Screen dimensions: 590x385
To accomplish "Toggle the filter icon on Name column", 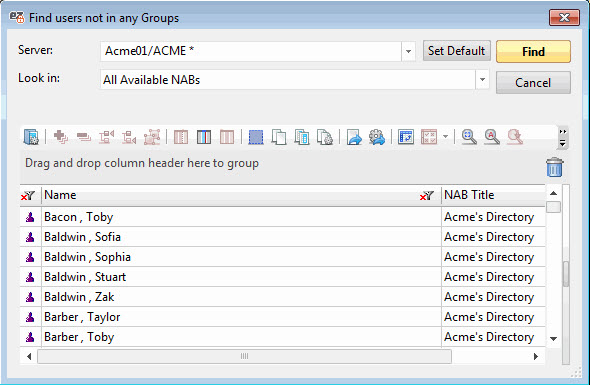I will click(x=427, y=196).
